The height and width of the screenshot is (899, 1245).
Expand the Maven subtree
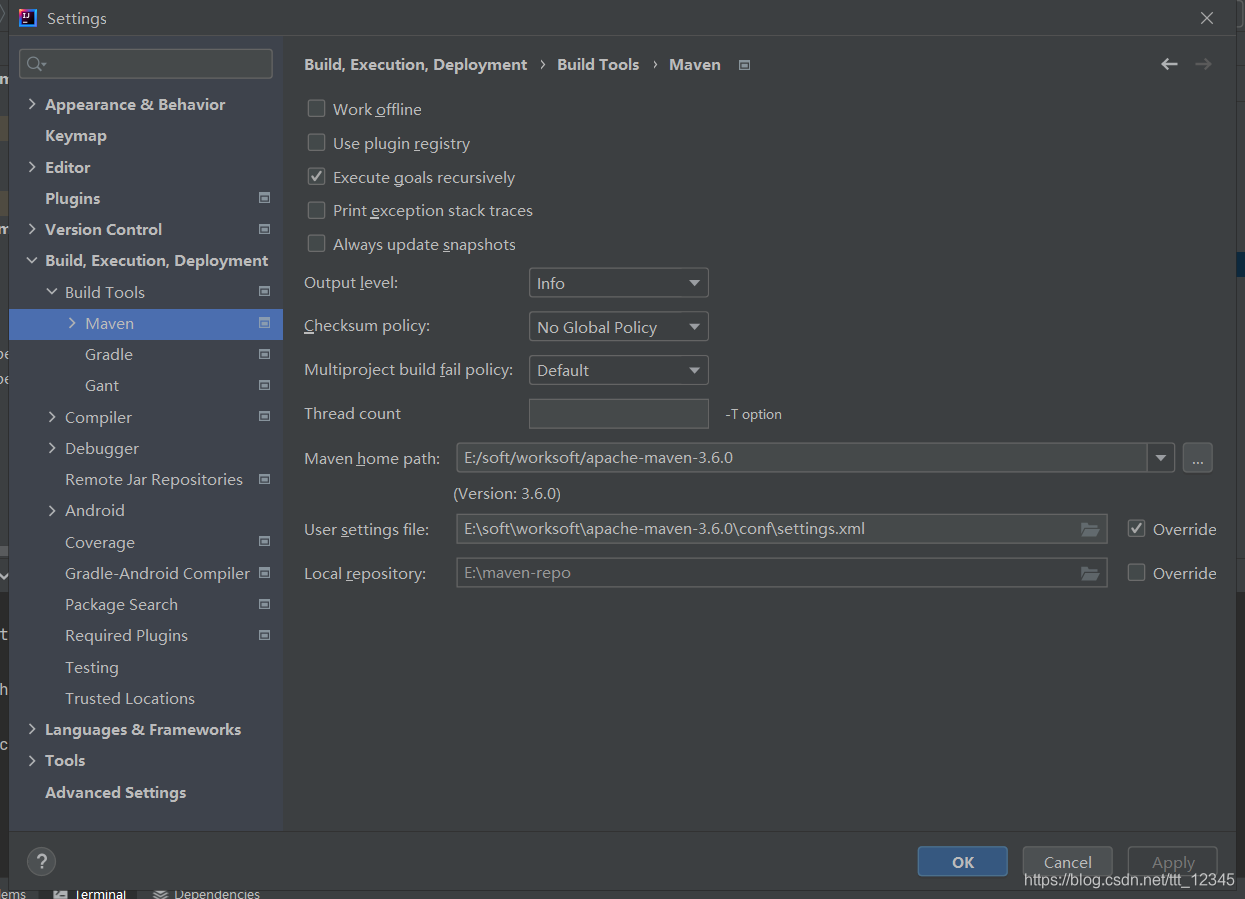tap(72, 323)
